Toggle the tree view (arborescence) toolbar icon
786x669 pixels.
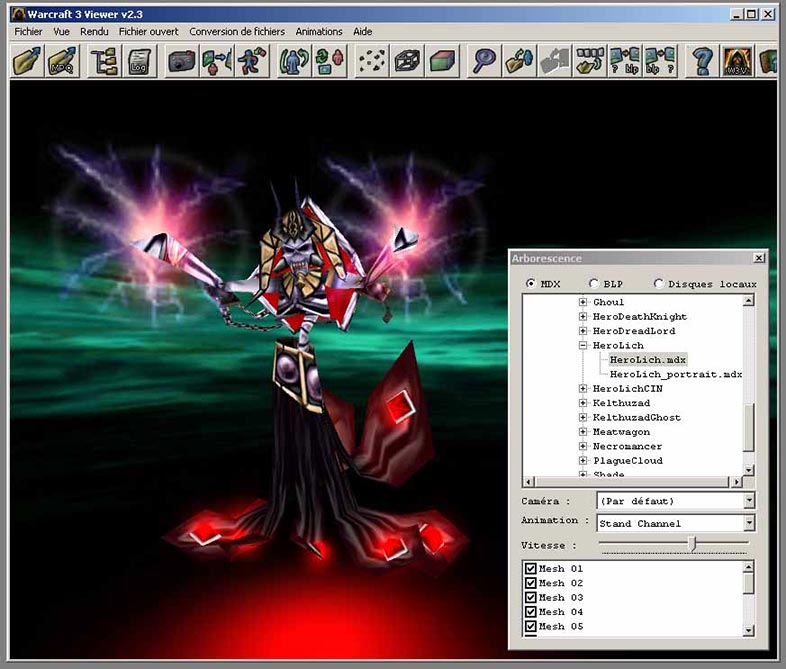click(104, 61)
